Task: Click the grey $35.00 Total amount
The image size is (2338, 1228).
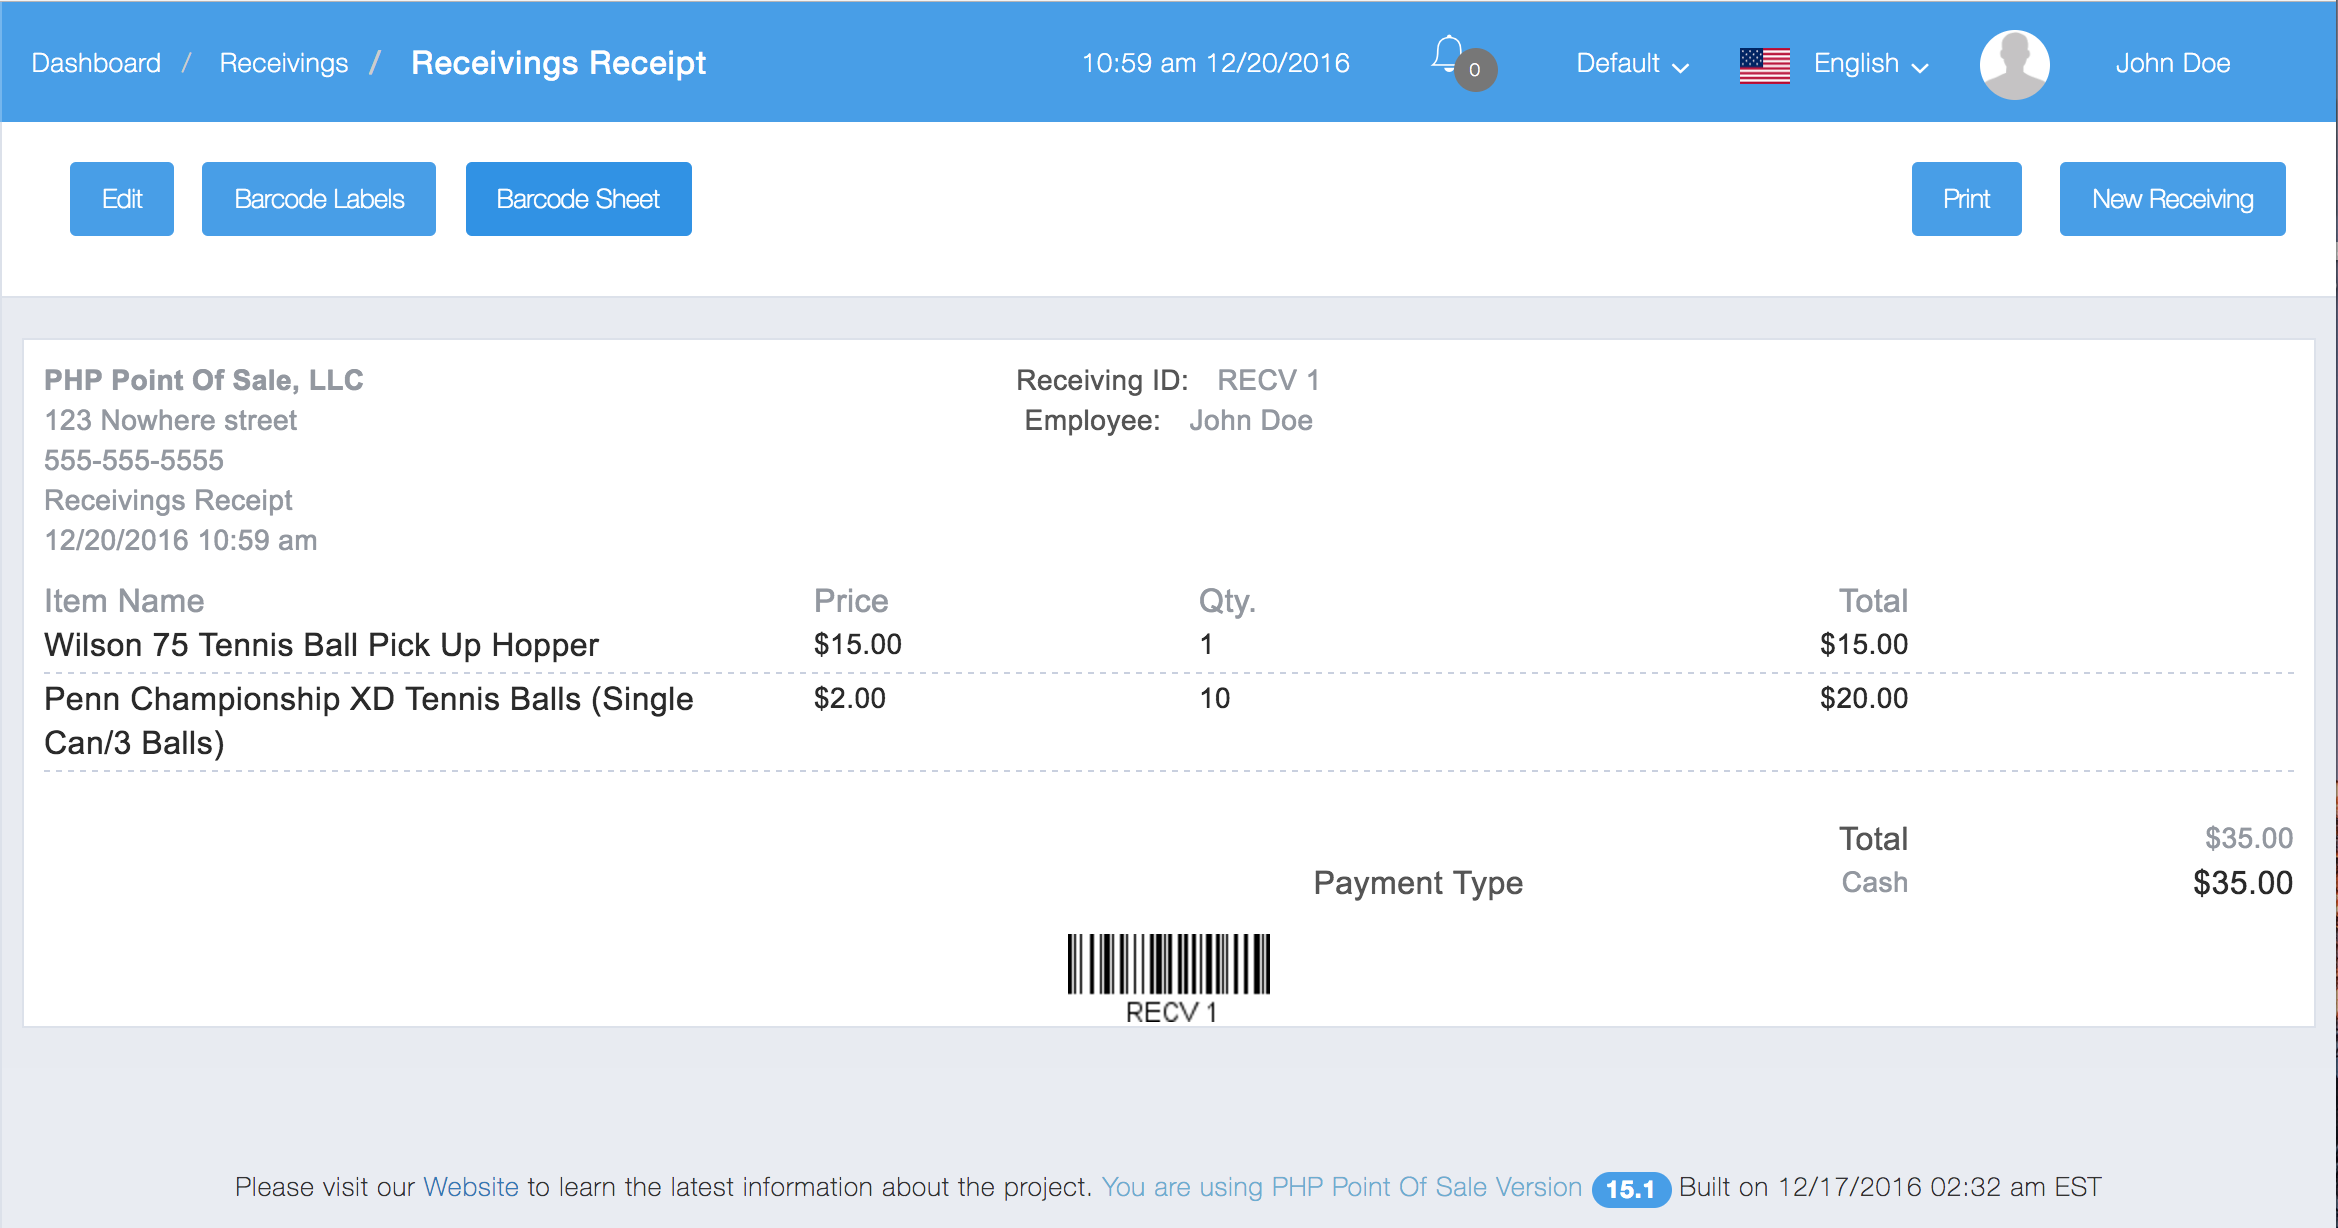Action: click(x=2249, y=838)
